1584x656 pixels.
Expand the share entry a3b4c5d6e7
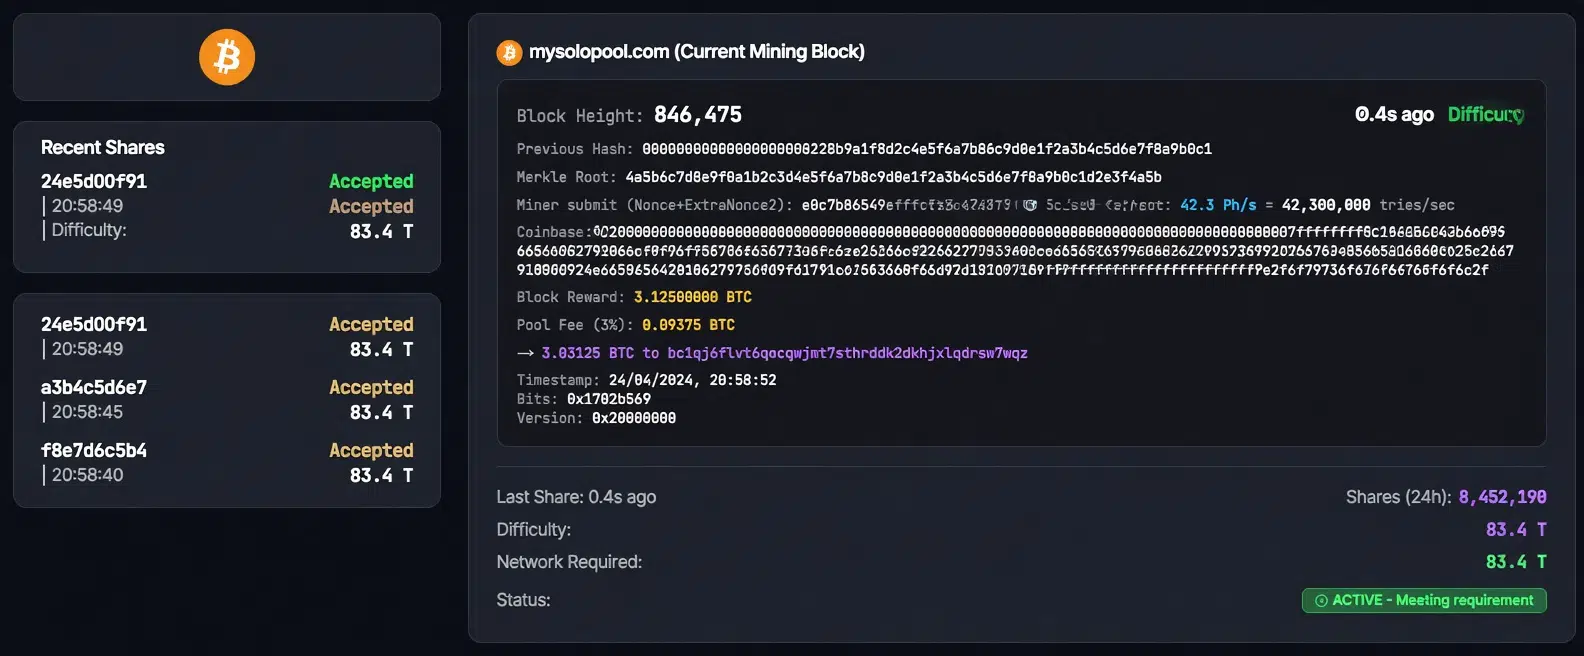tap(93, 386)
